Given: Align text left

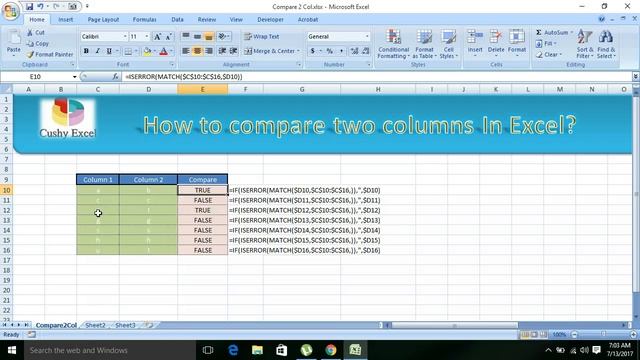Looking at the screenshot, I should tap(186, 51).
